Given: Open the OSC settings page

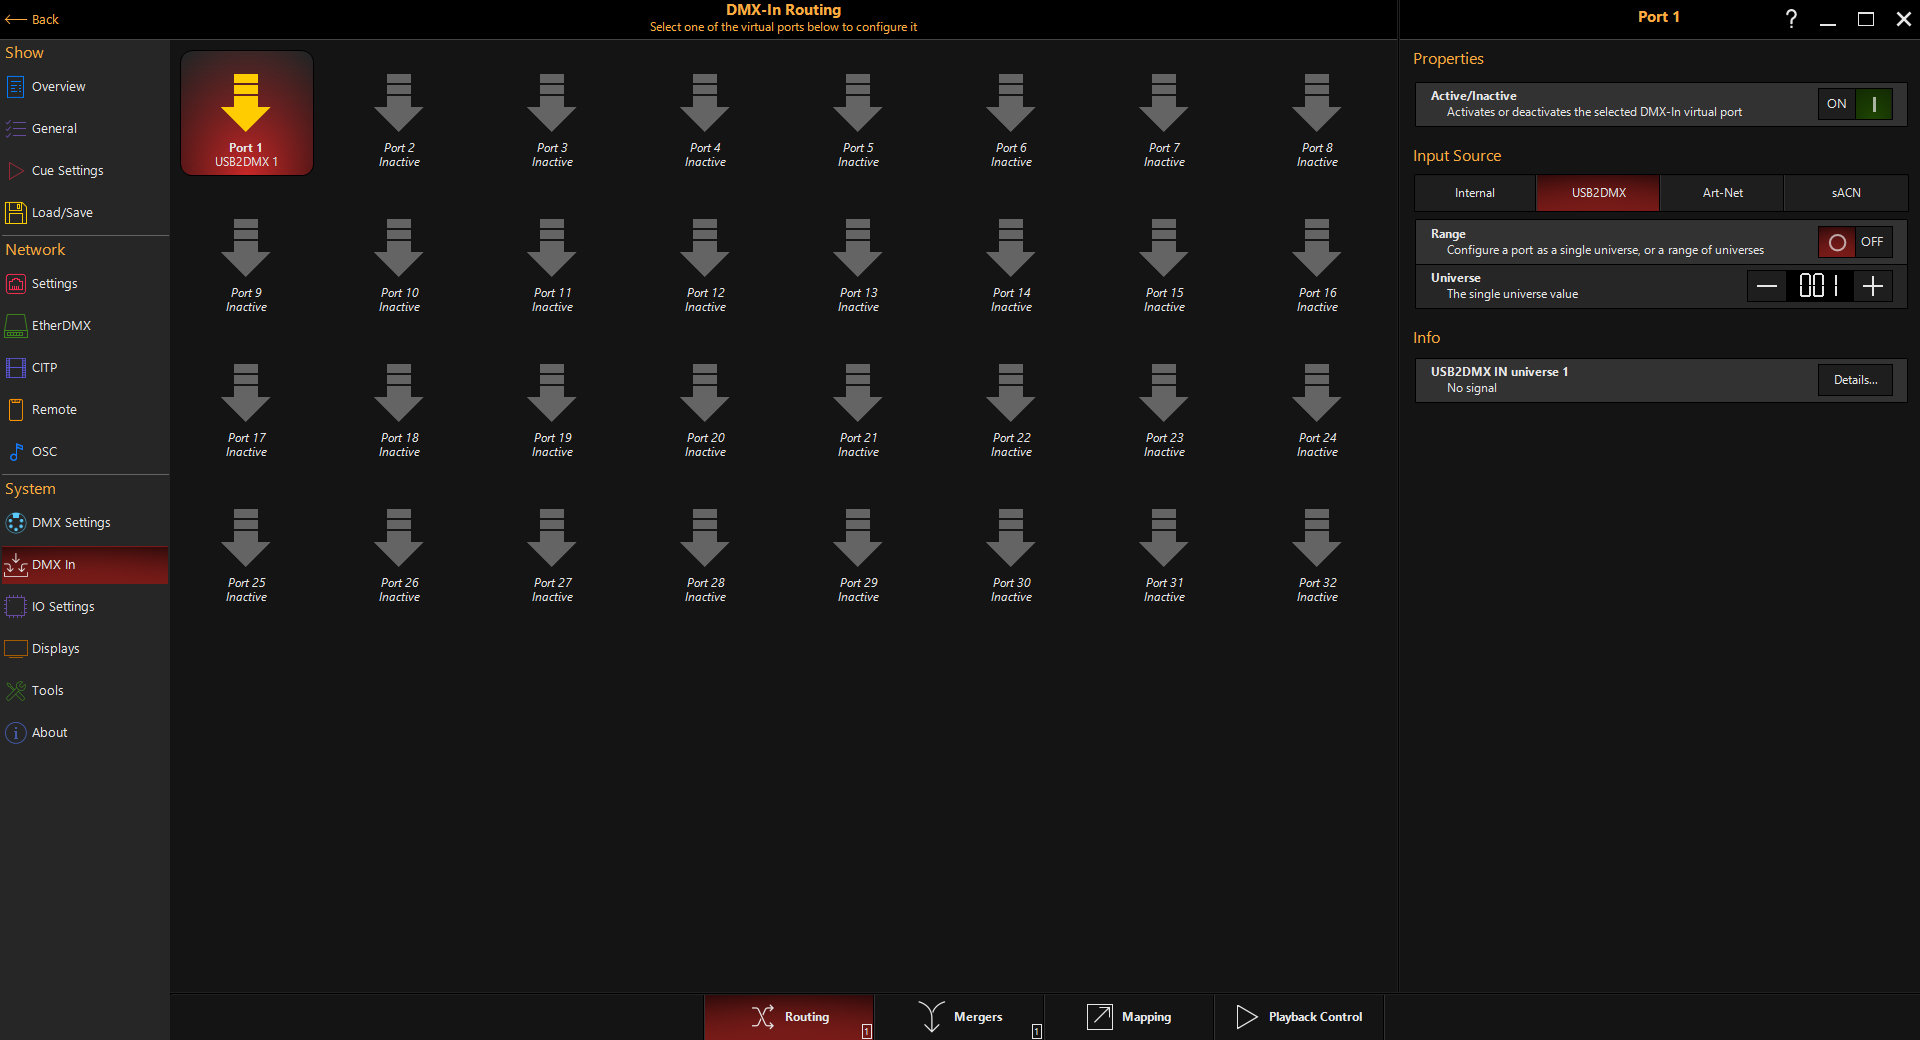Looking at the screenshot, I should click(x=44, y=452).
